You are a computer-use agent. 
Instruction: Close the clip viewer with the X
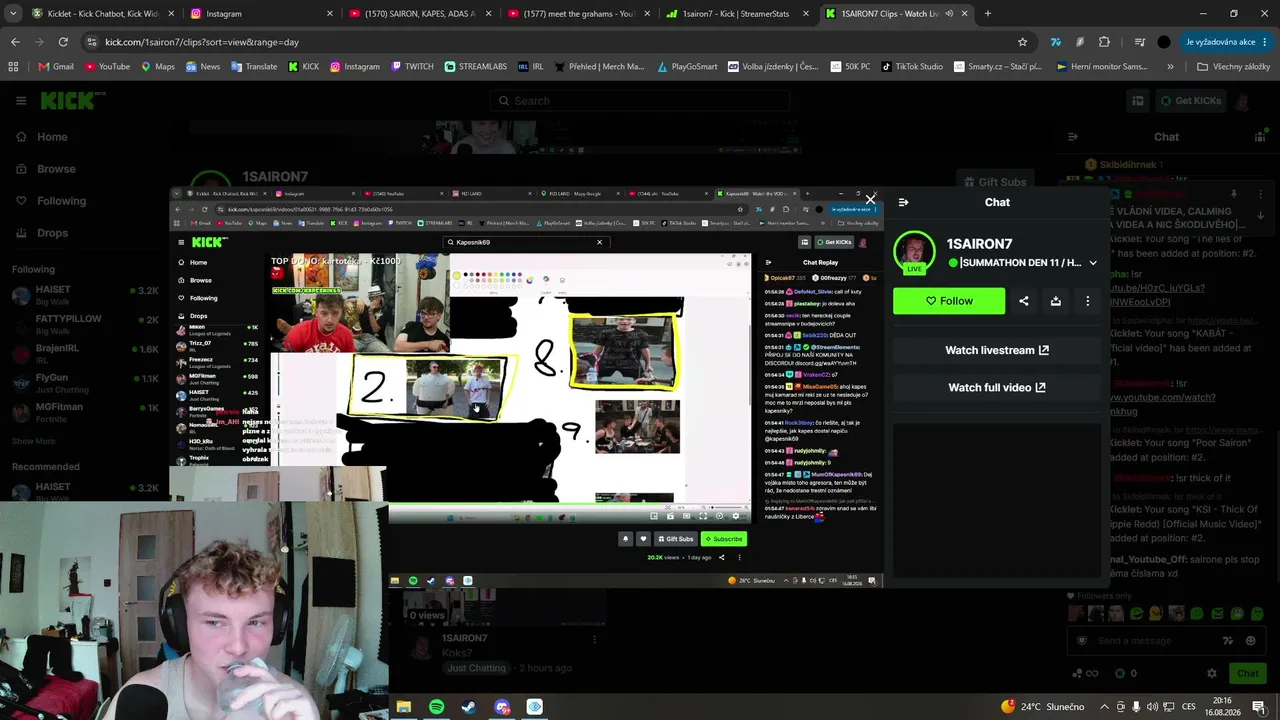870,200
